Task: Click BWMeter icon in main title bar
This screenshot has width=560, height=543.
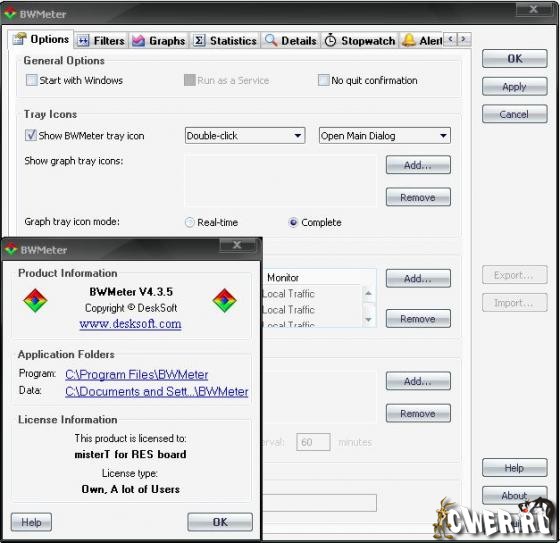Action: (10, 14)
